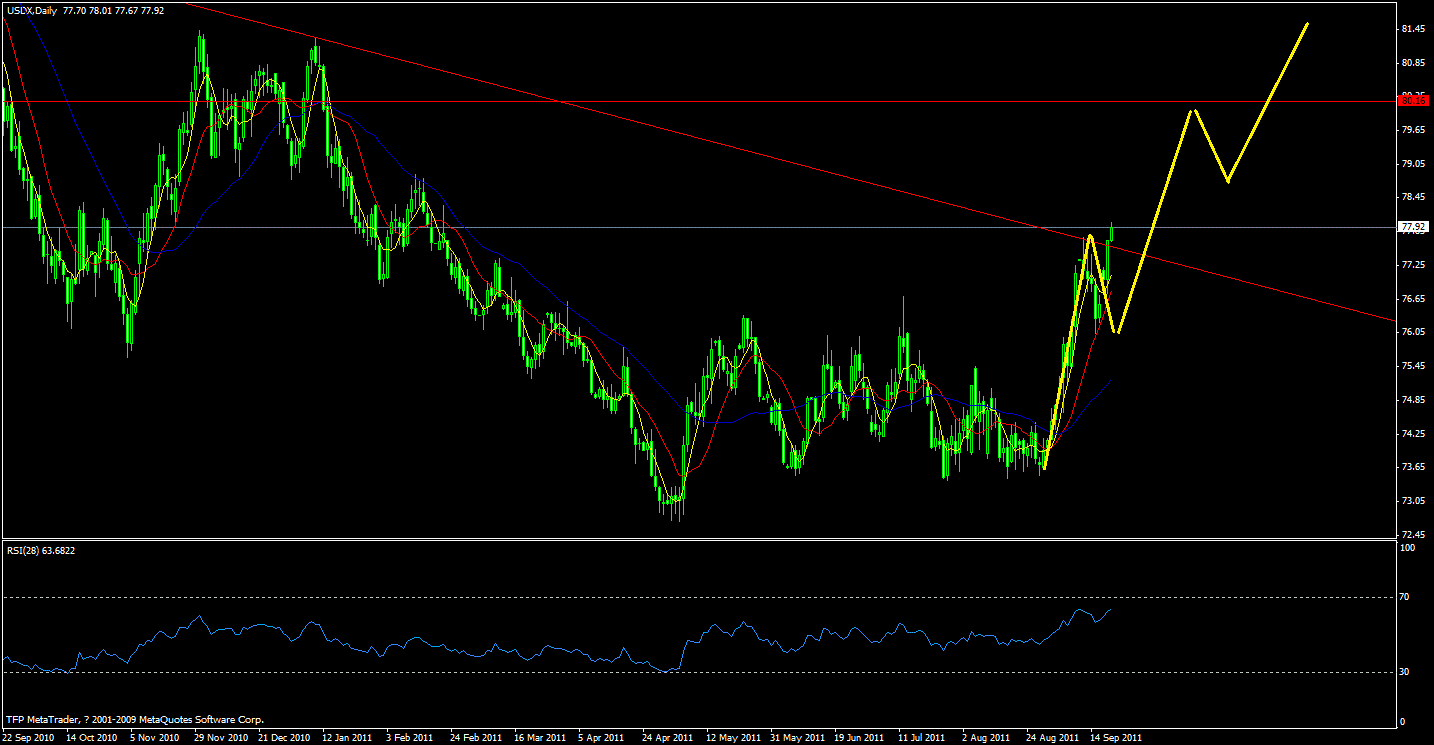The width and height of the screenshot is (1434, 745).
Task: Select the highlighted 77.92 current price tag
Action: coord(1413,228)
